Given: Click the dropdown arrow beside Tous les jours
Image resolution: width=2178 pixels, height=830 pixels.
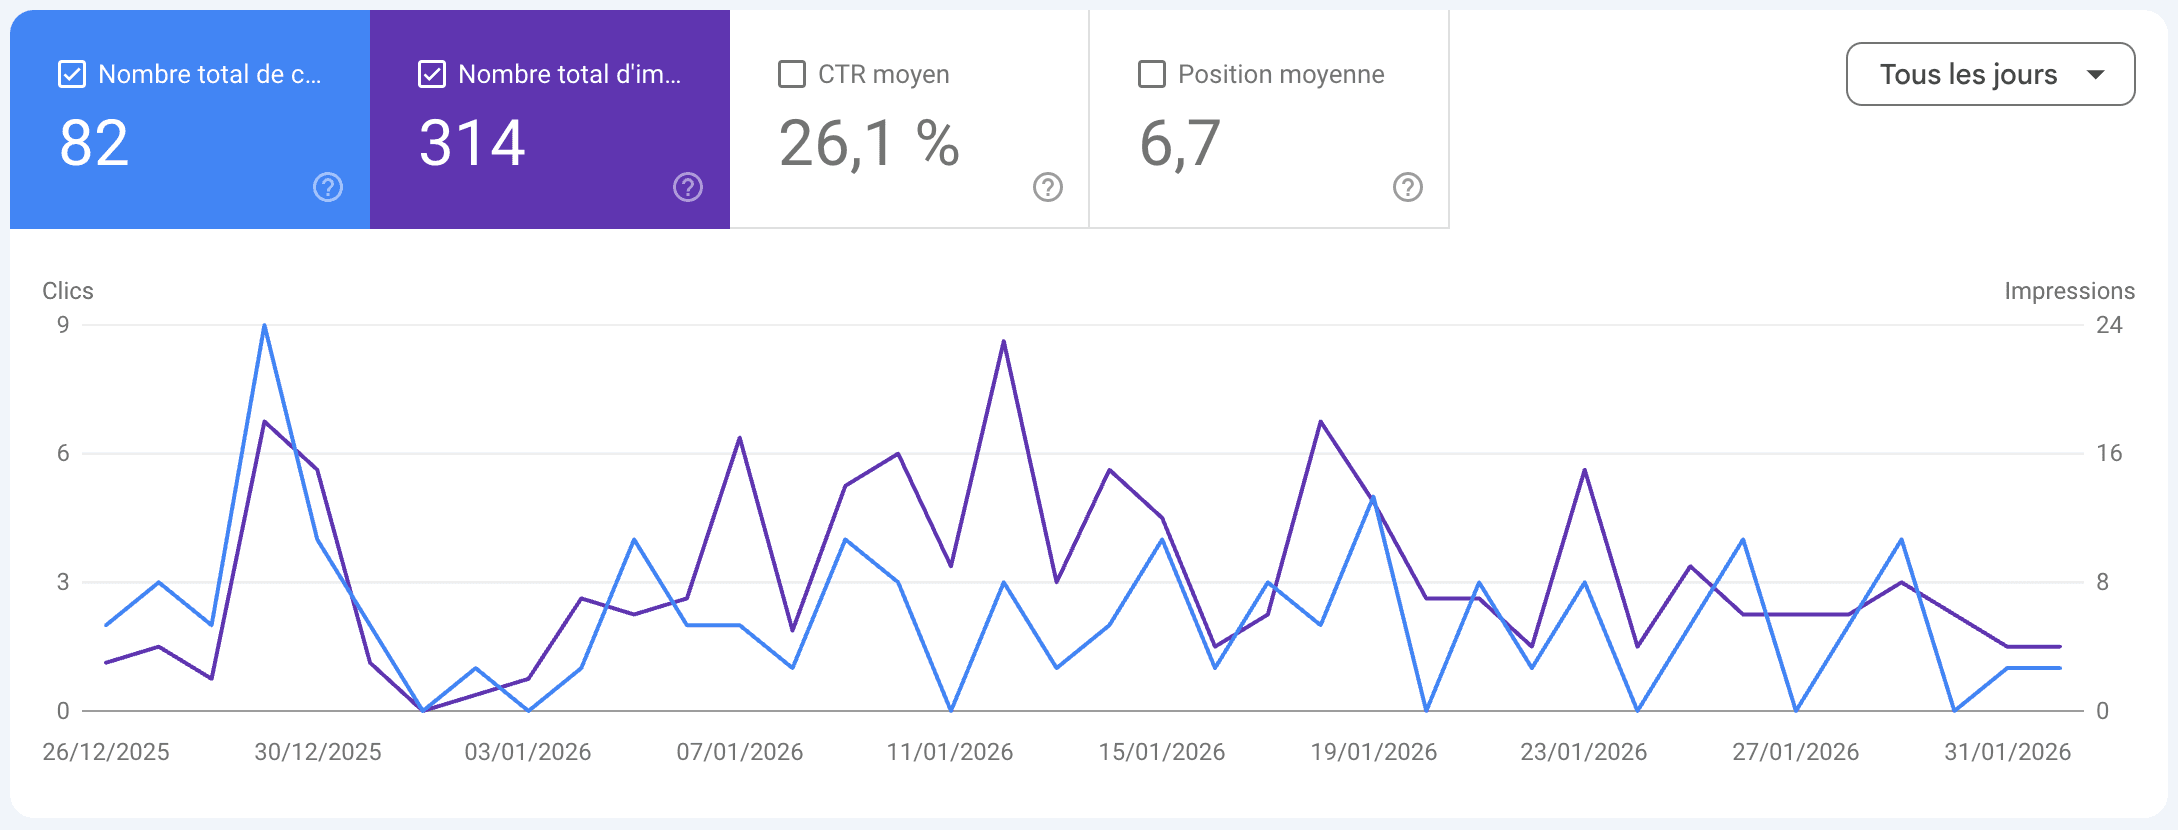Looking at the screenshot, I should [x=2096, y=74].
